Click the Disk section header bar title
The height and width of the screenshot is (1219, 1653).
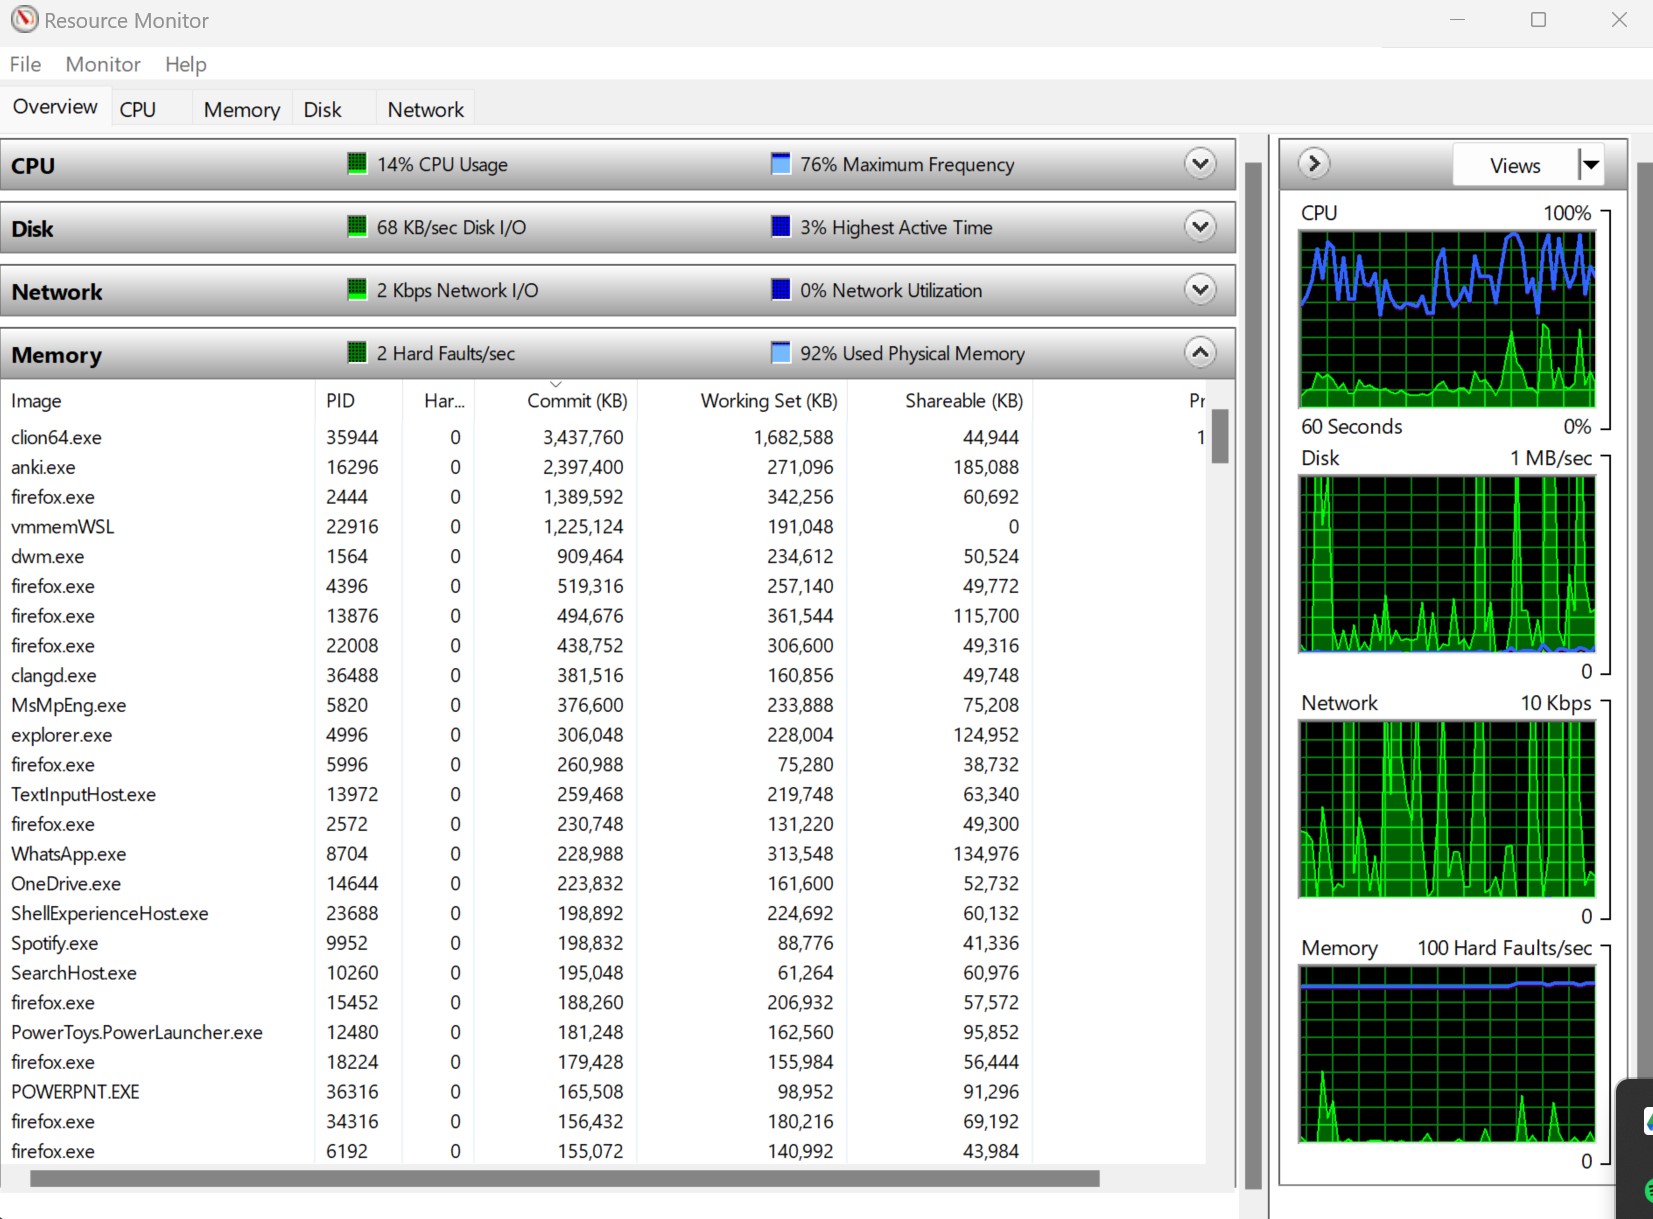(x=32, y=229)
